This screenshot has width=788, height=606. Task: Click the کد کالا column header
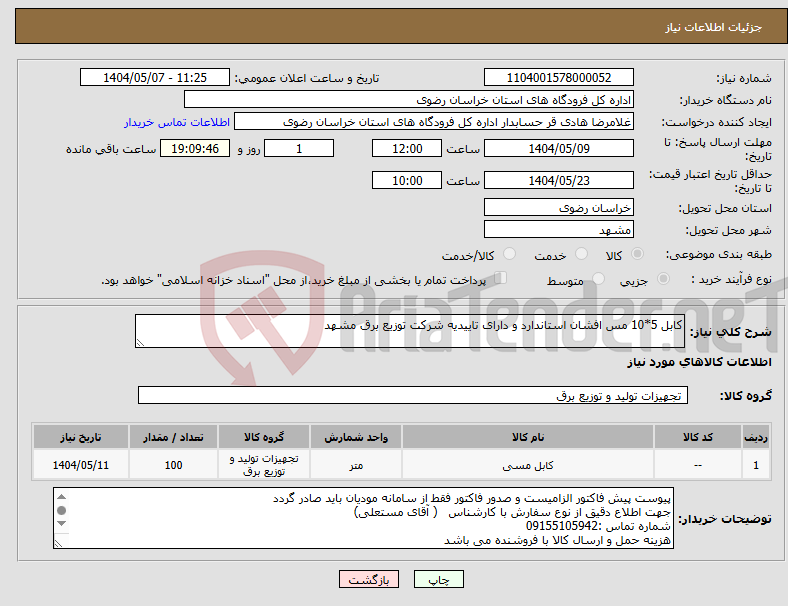pos(698,437)
